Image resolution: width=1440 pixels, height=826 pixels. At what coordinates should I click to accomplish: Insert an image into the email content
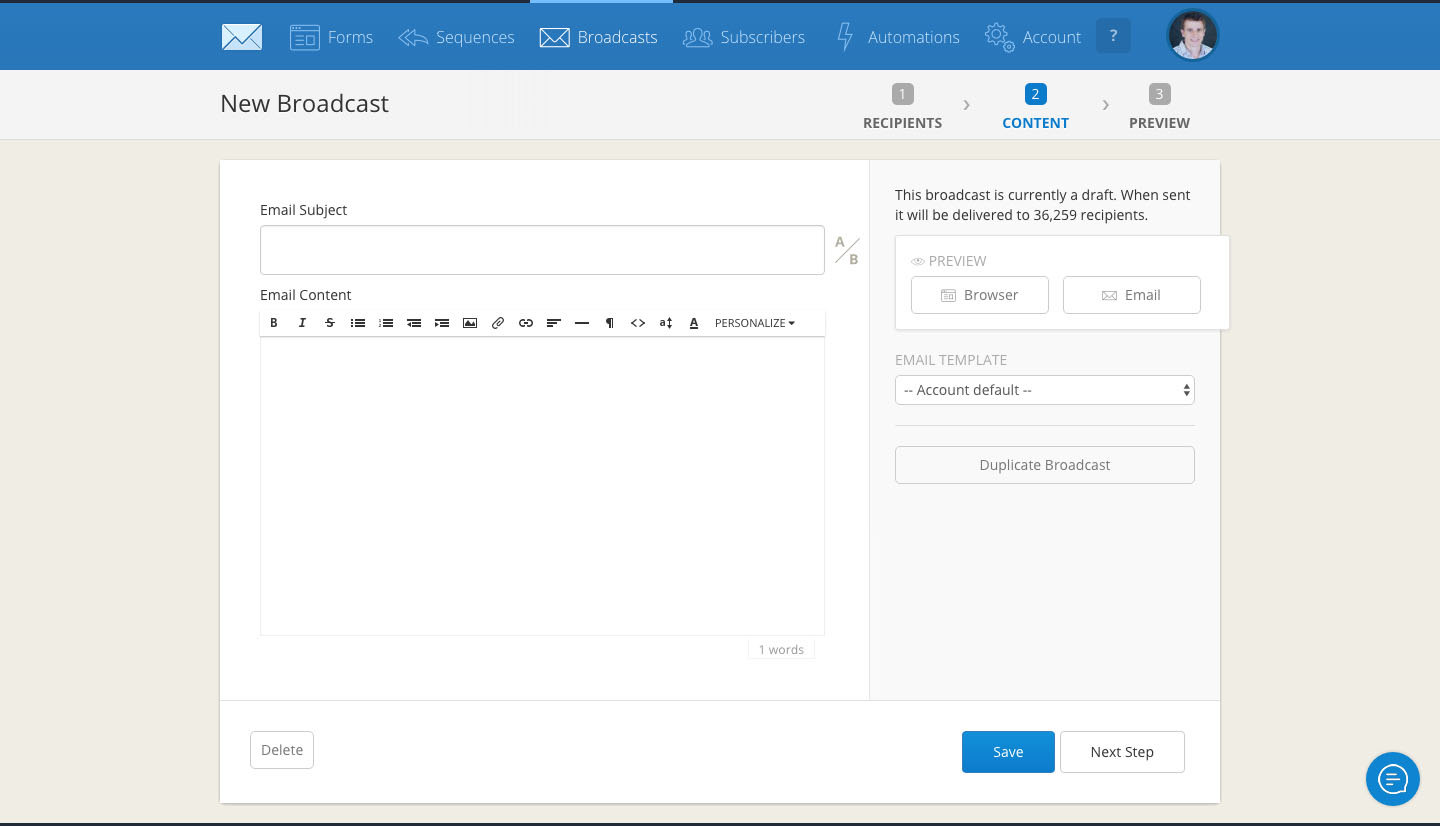470,323
